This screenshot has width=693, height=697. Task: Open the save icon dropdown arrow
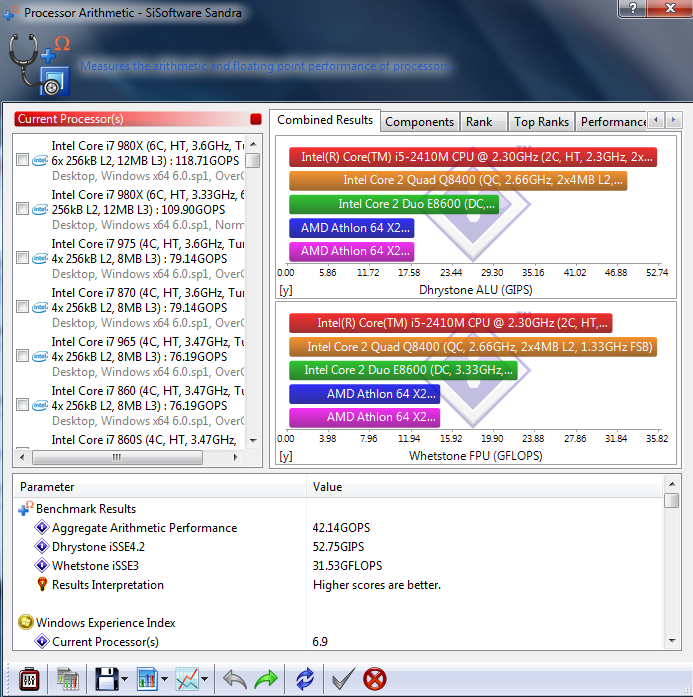pyautogui.click(x=124, y=679)
